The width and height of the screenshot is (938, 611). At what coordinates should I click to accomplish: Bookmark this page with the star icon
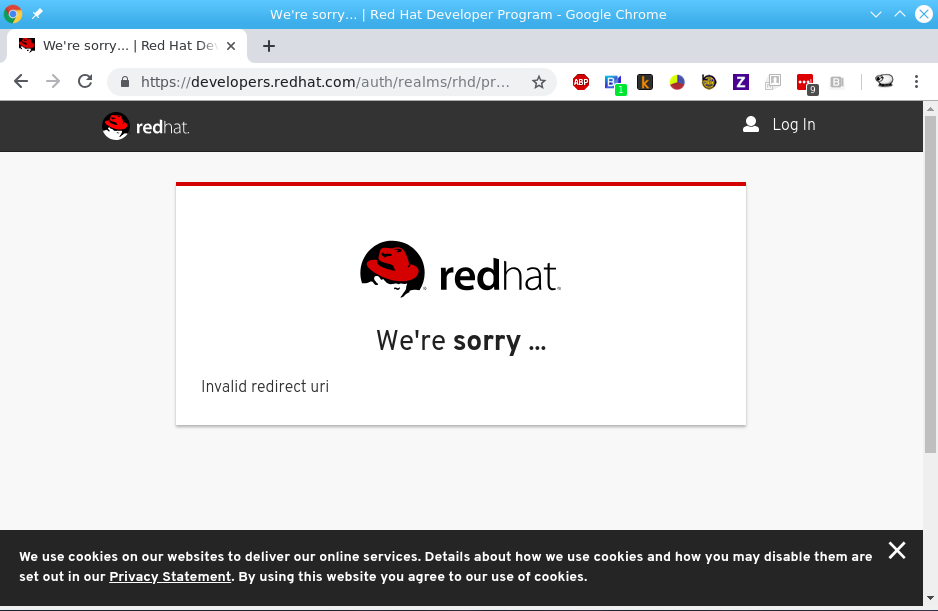click(x=539, y=82)
